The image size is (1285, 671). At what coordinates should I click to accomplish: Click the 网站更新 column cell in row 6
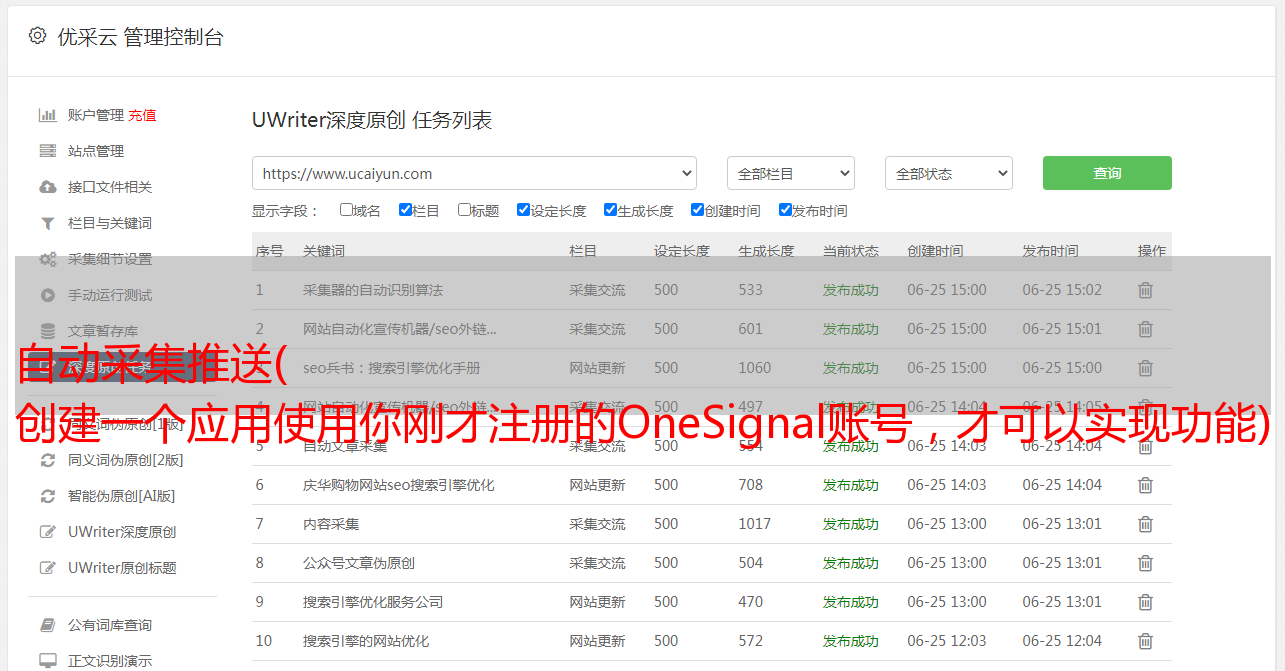click(x=598, y=485)
